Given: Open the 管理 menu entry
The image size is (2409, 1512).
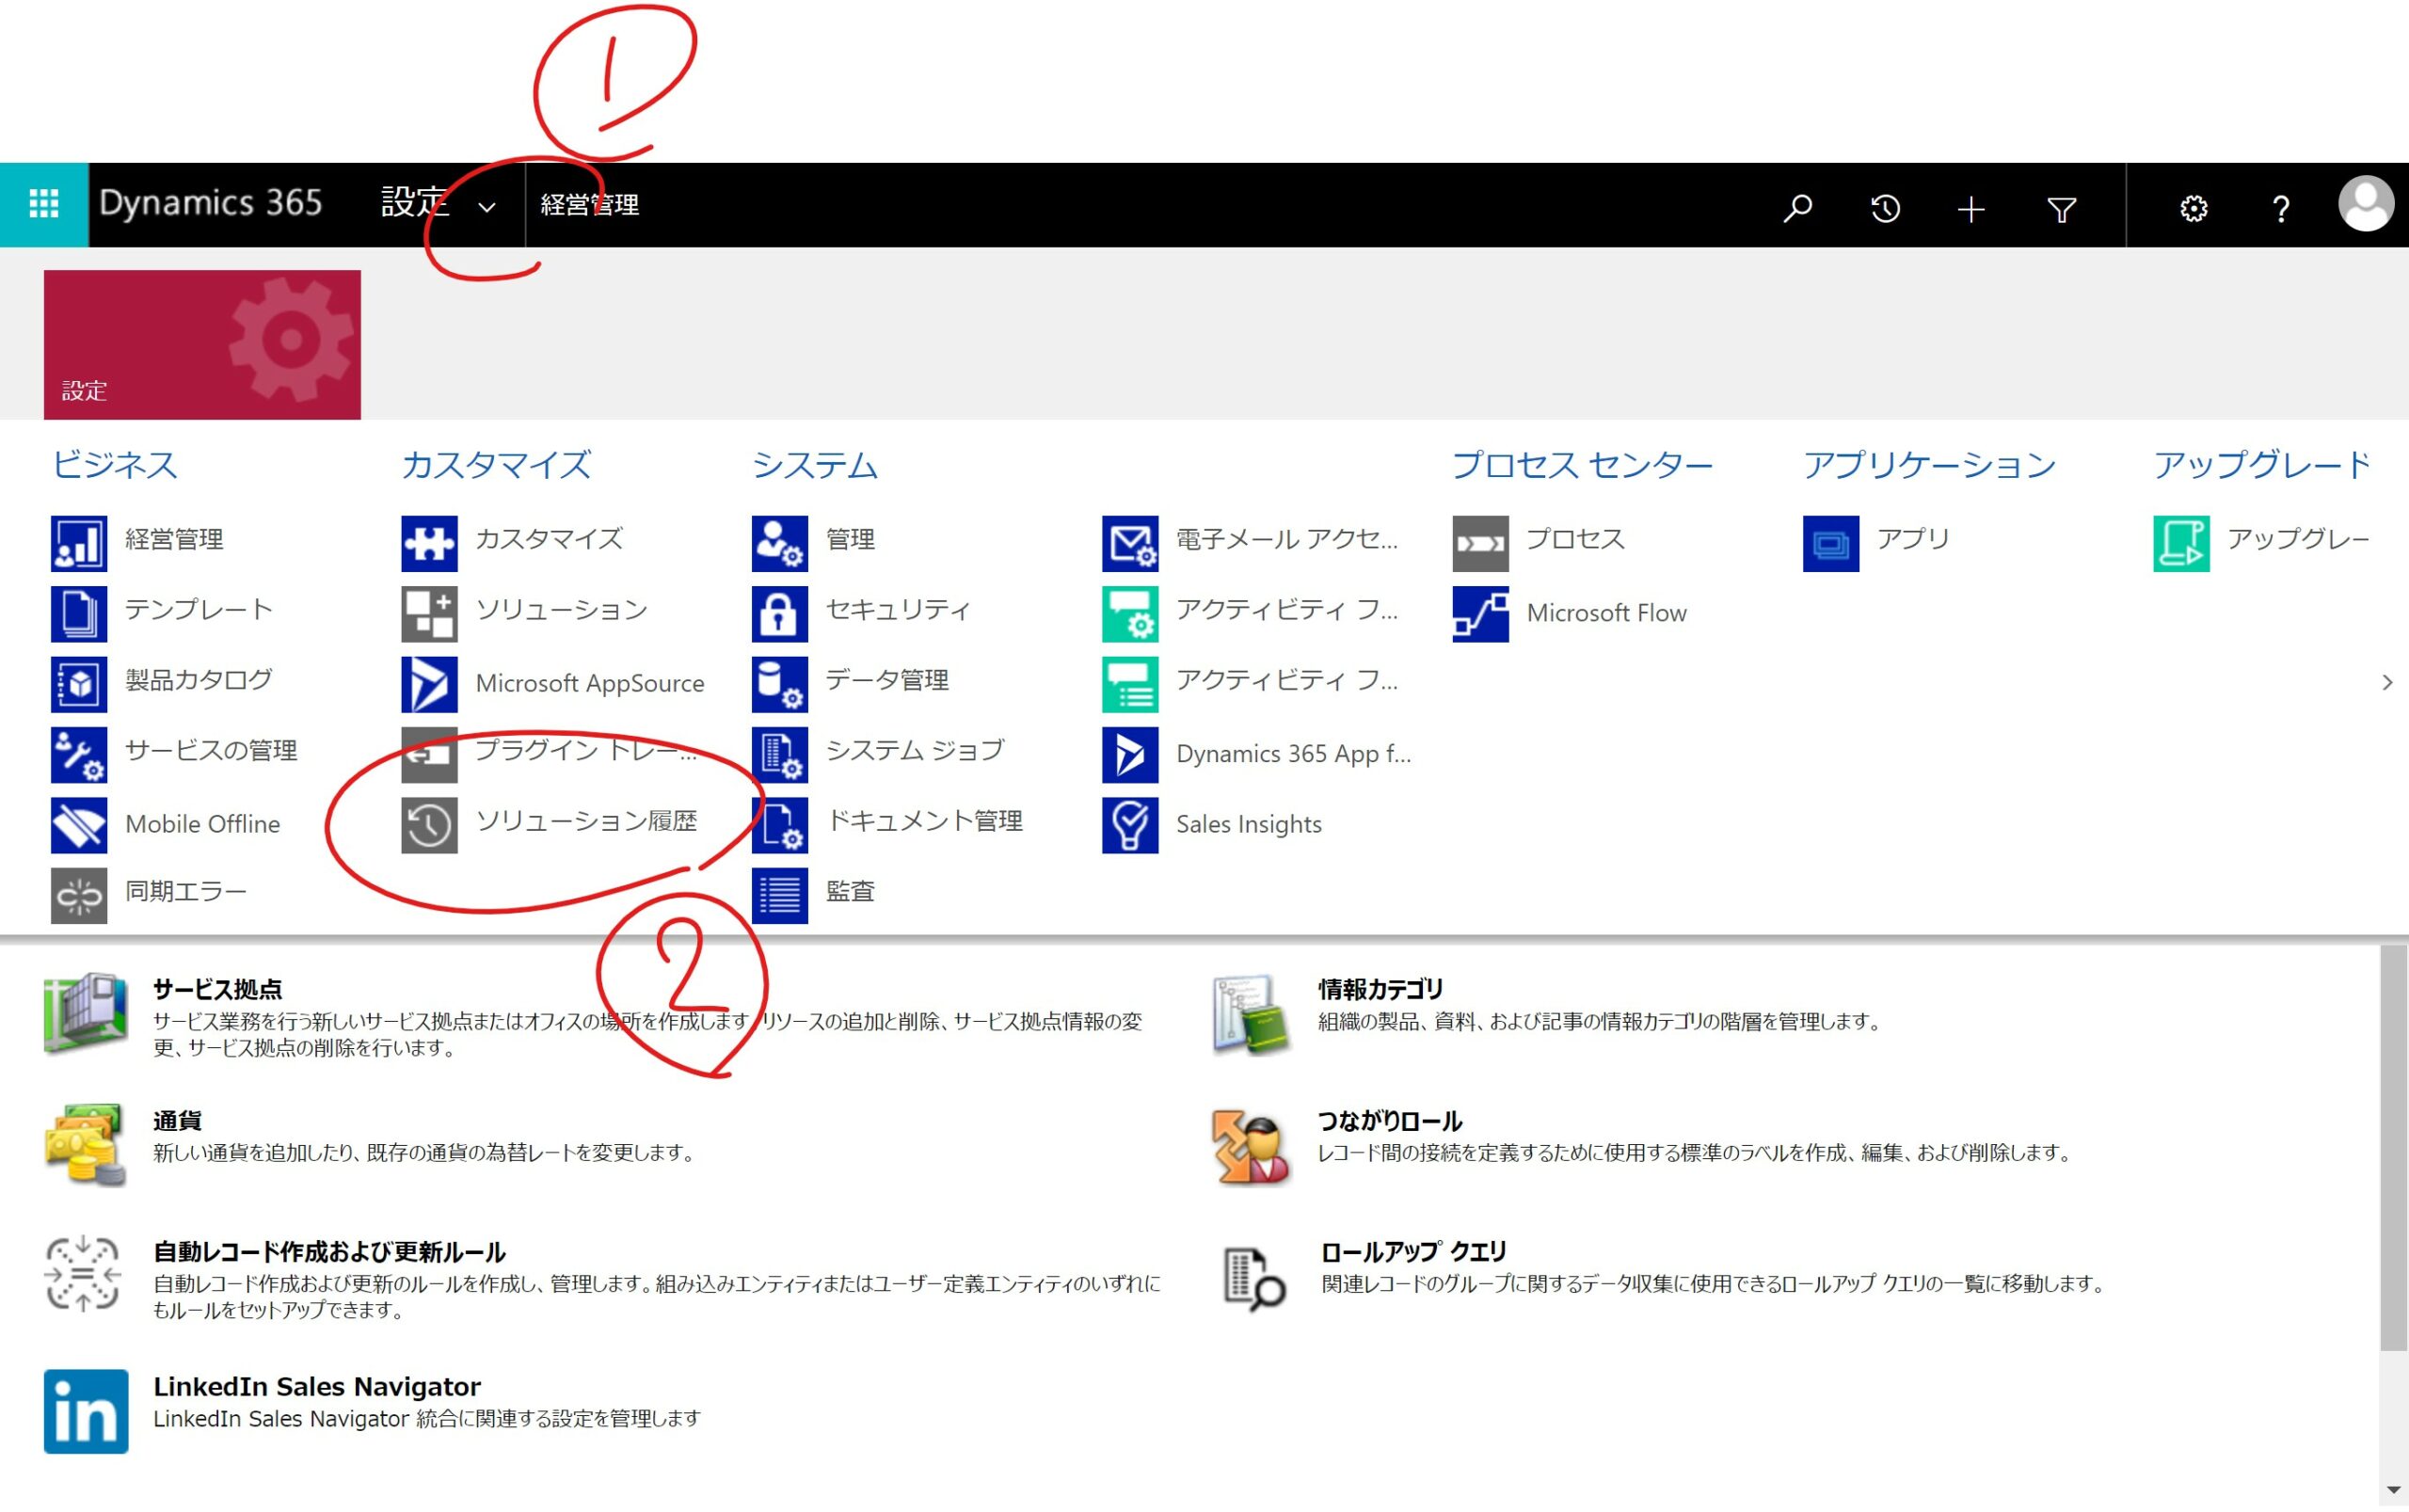Looking at the screenshot, I should tap(850, 539).
